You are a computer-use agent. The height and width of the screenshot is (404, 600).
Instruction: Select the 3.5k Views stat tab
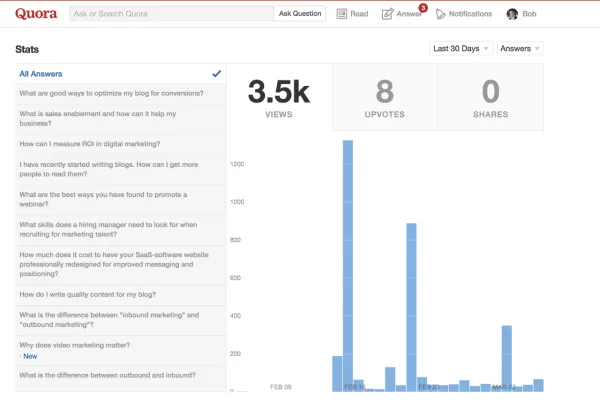pos(279,97)
